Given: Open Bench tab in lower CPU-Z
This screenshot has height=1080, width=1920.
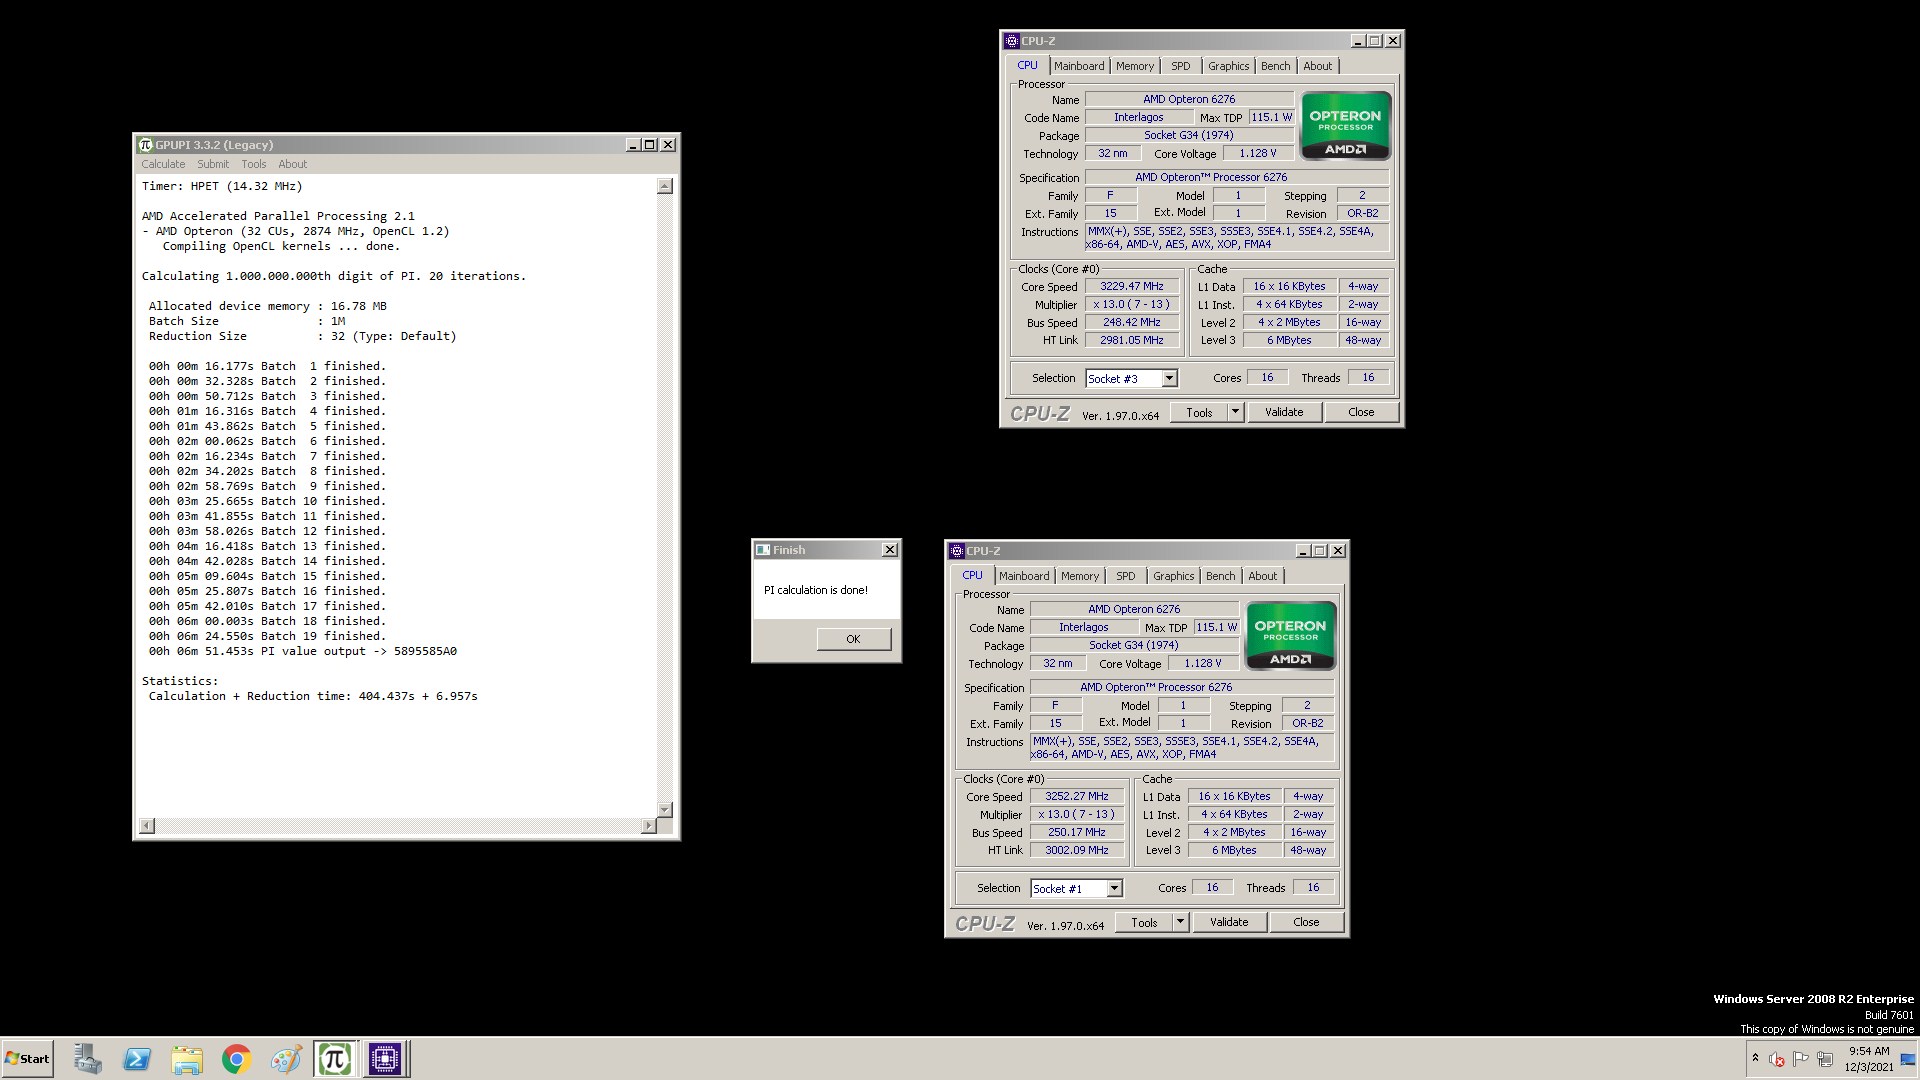Looking at the screenshot, I should point(1220,576).
